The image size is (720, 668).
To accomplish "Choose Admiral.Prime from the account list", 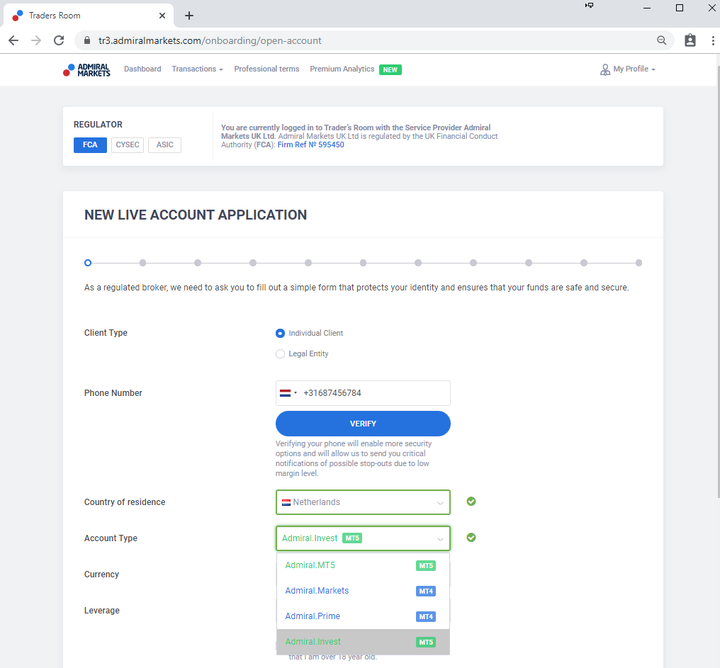I will coord(363,616).
